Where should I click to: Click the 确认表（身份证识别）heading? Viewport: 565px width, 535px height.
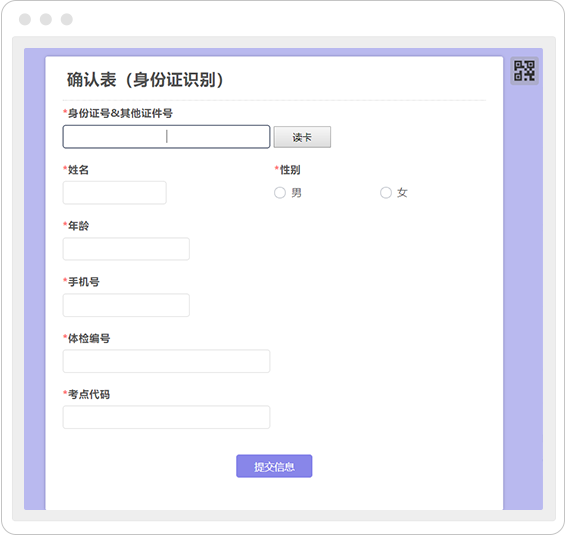point(145,80)
